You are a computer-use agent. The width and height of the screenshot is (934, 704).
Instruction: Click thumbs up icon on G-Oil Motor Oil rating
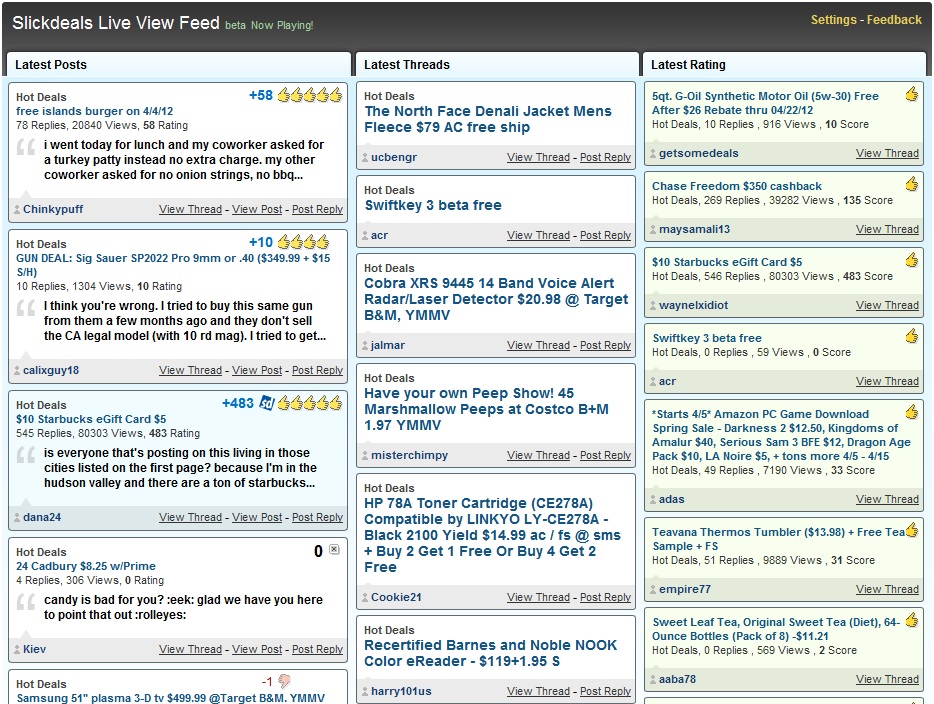pyautogui.click(x=911, y=94)
